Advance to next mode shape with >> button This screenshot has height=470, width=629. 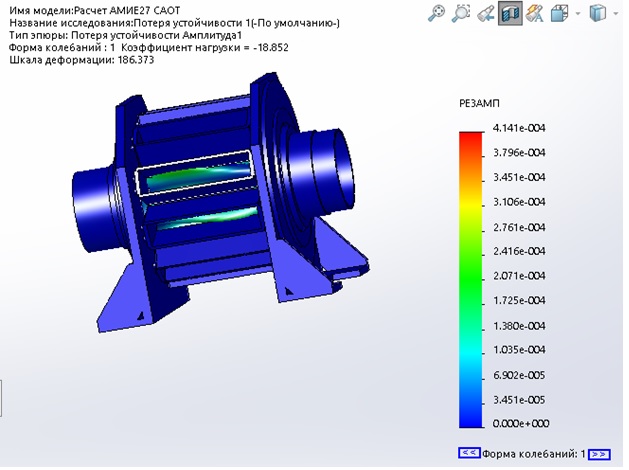point(599,454)
